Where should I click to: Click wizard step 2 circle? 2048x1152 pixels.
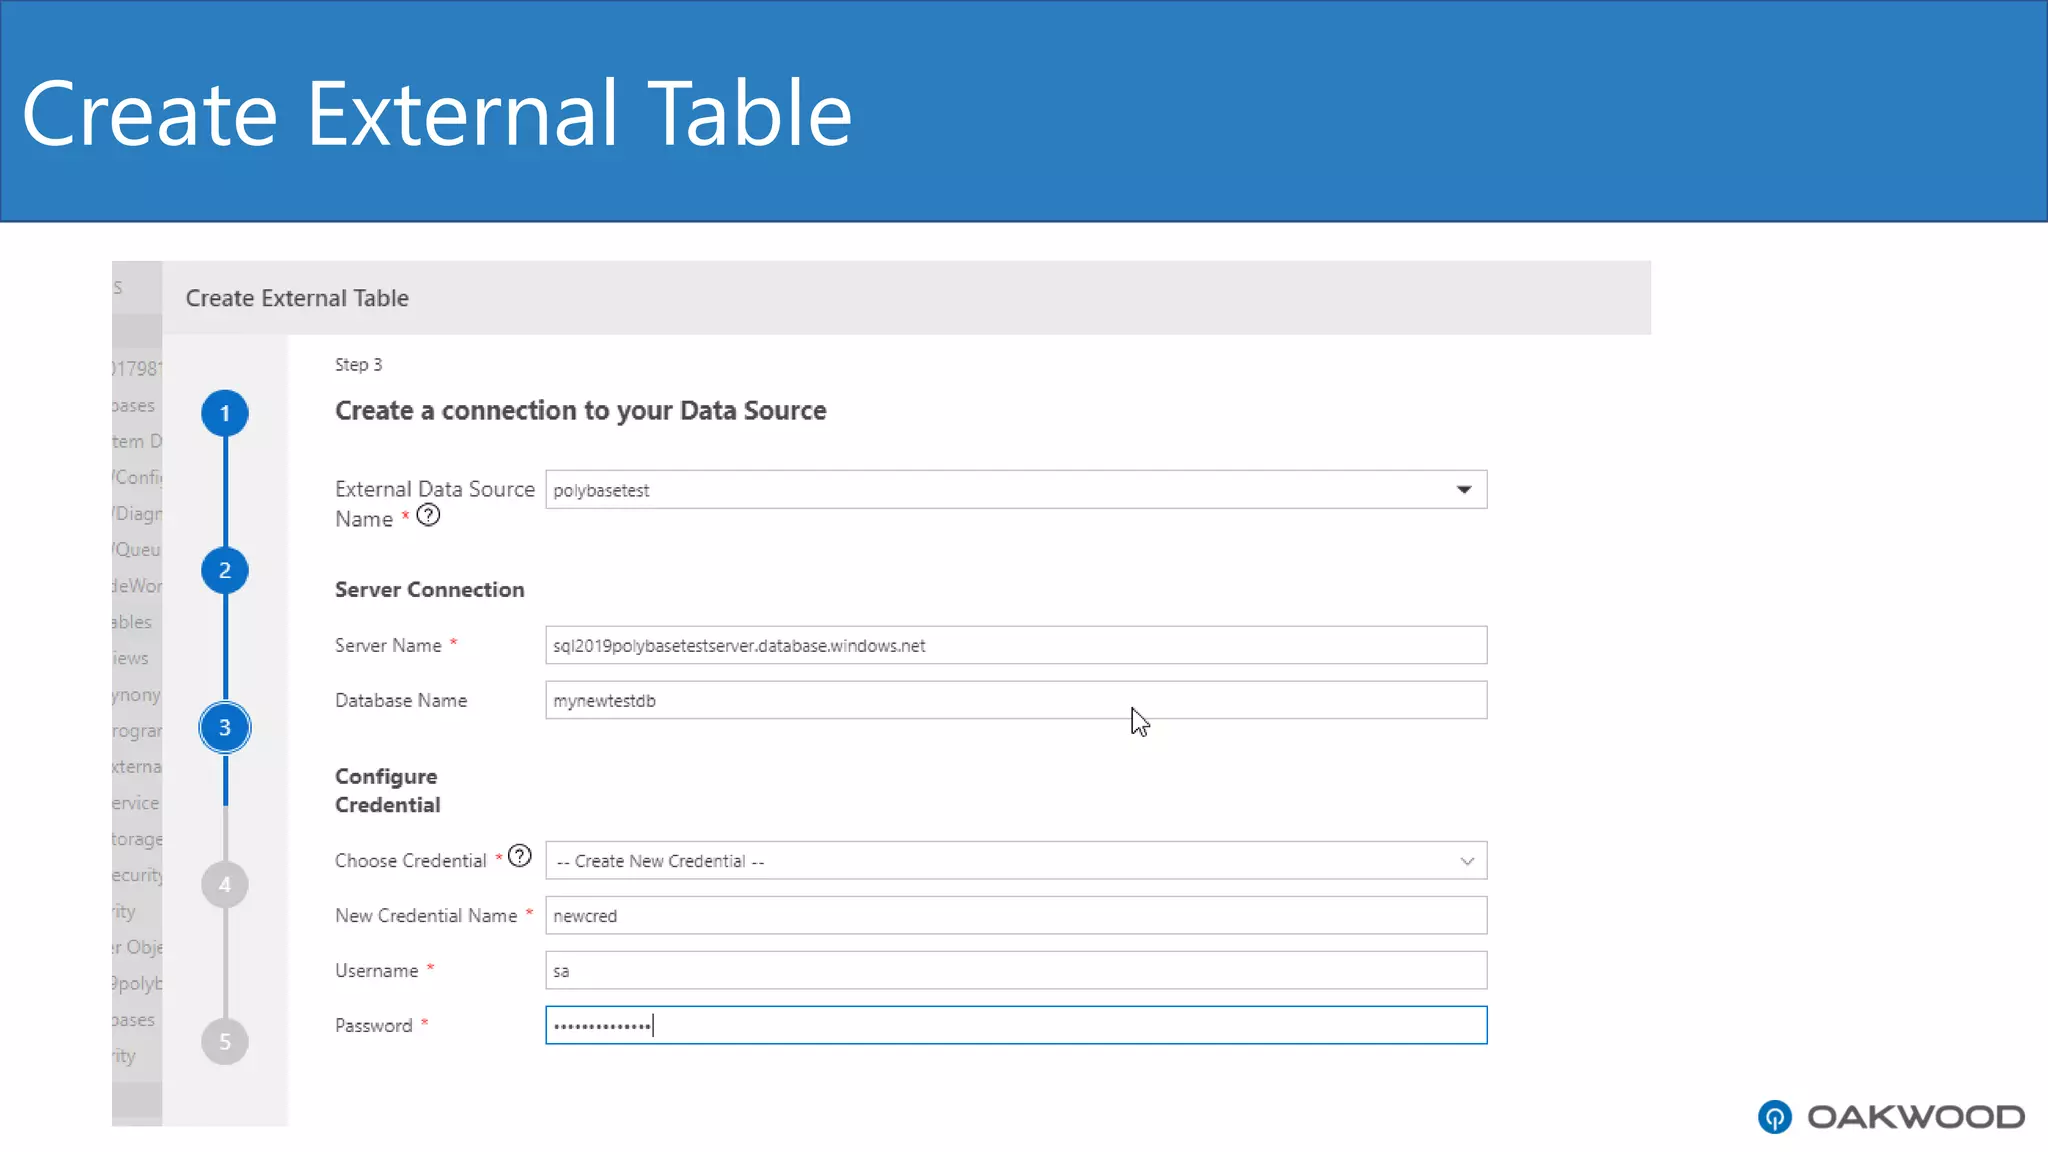pos(225,571)
